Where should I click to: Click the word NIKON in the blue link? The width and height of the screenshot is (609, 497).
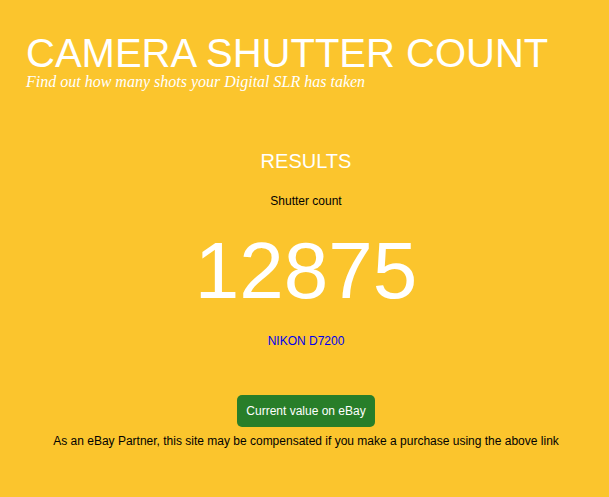pos(287,341)
